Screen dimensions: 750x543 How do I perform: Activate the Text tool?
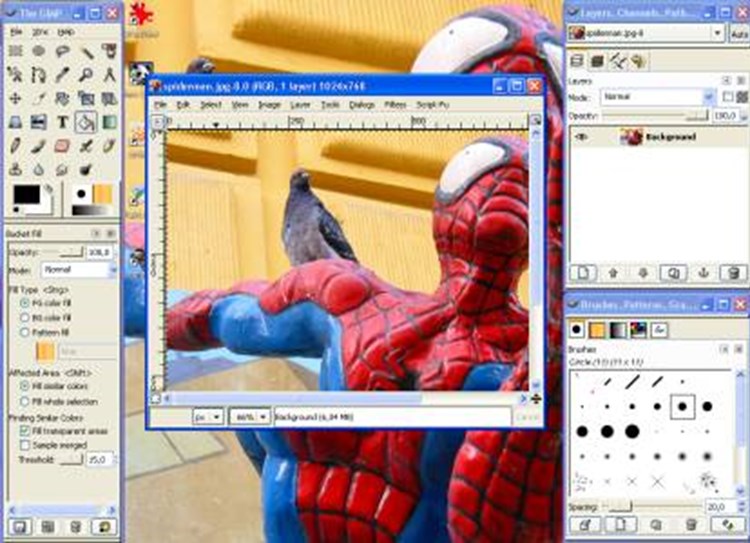pos(62,122)
